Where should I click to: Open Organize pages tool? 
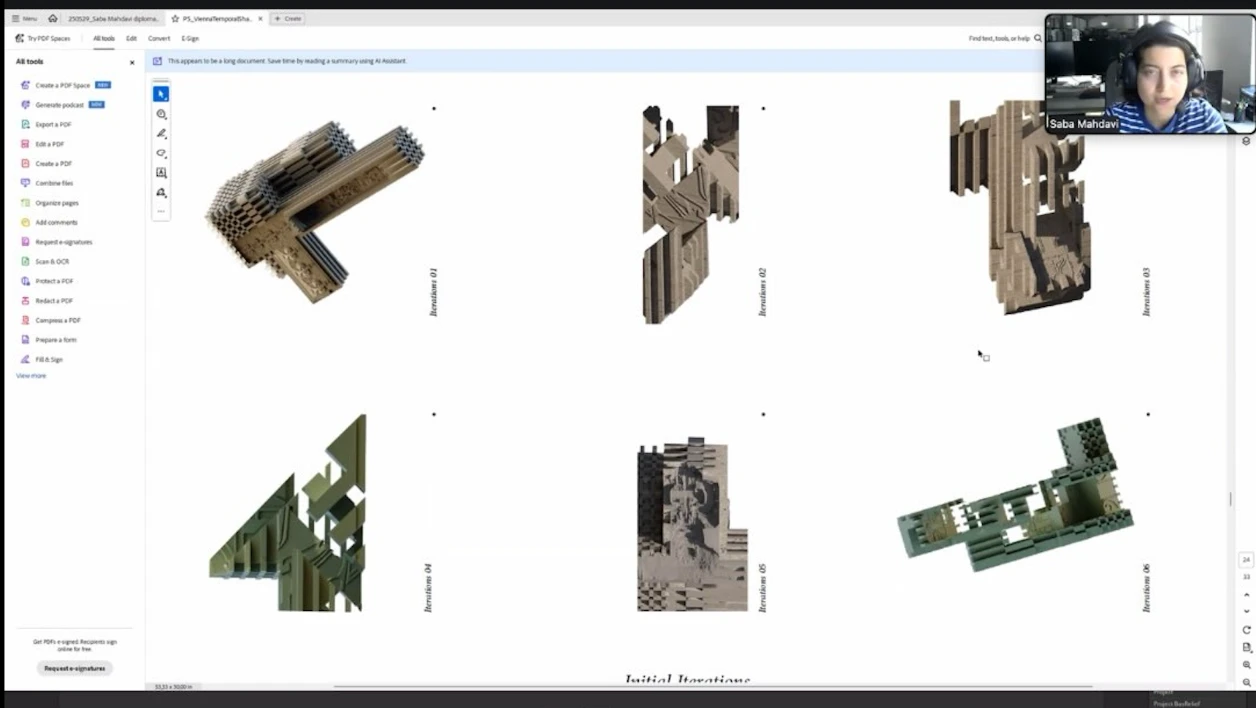click(49, 203)
